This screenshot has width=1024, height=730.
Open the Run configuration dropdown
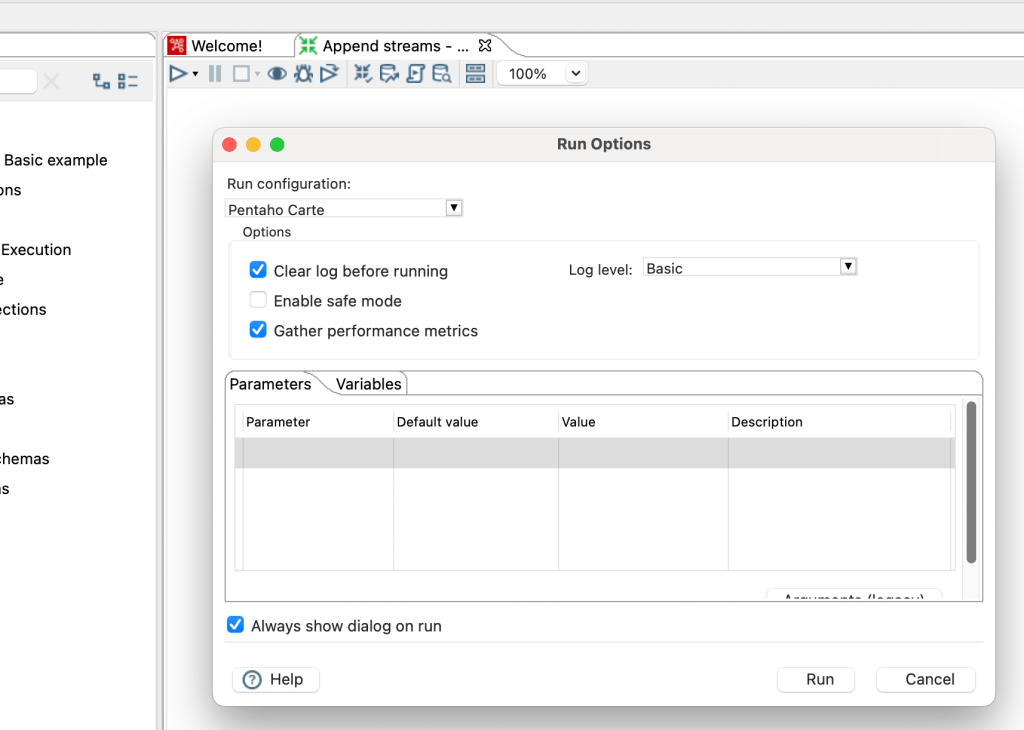[453, 208]
